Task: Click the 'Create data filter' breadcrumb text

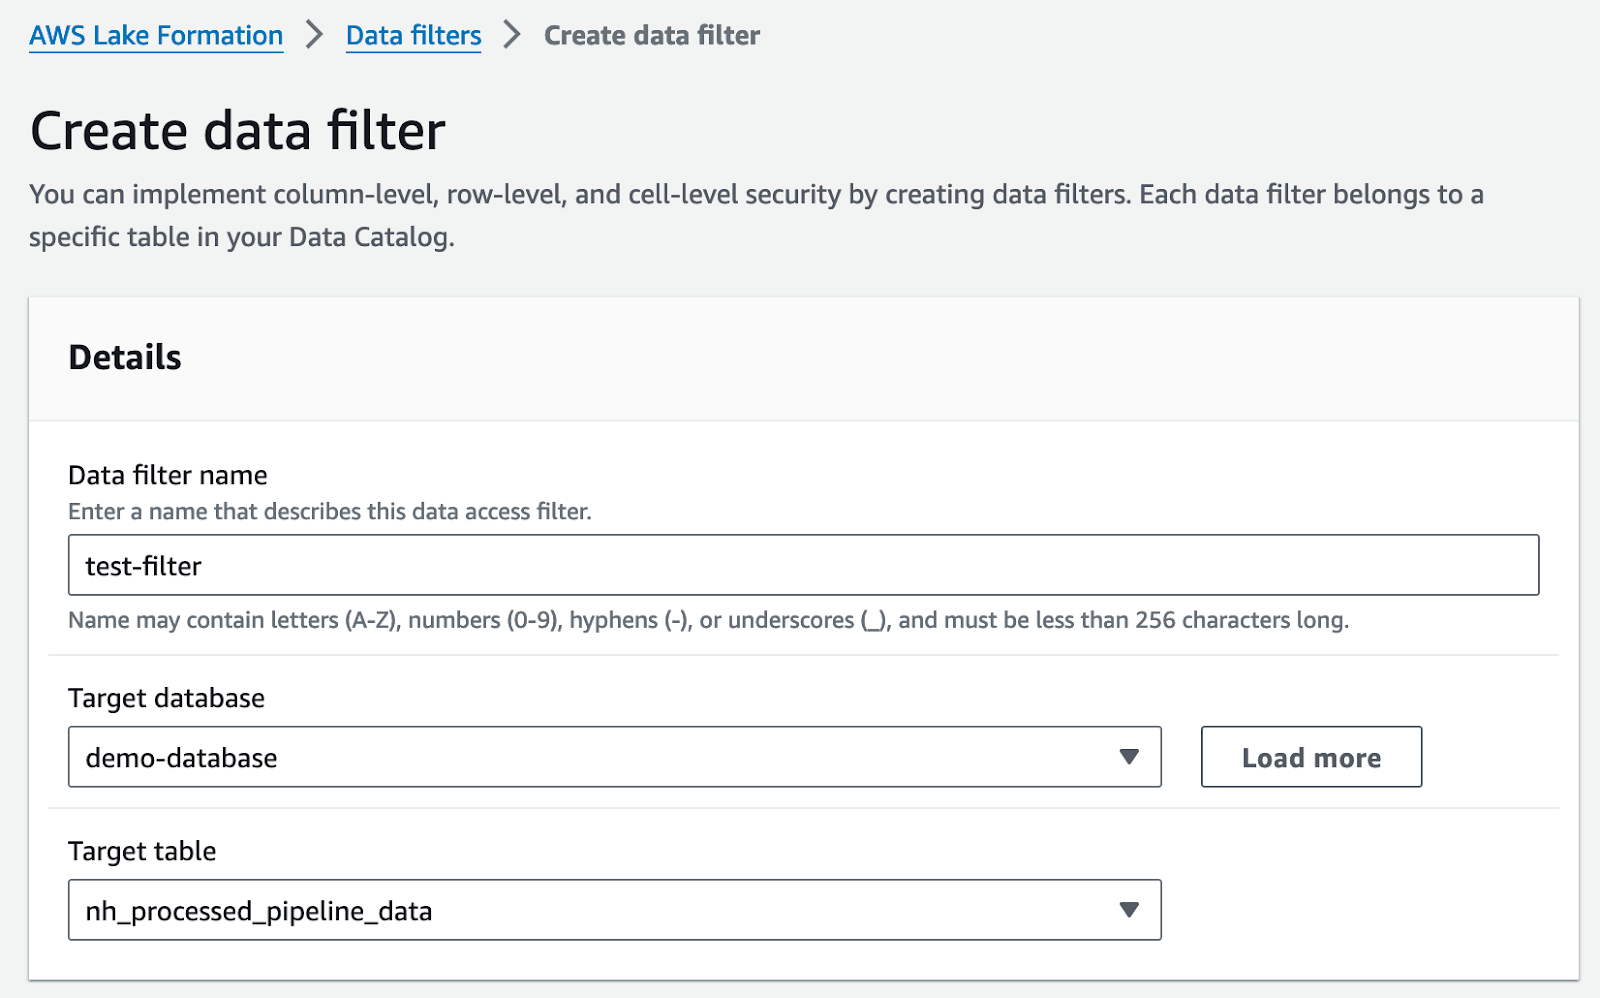Action: pos(652,36)
